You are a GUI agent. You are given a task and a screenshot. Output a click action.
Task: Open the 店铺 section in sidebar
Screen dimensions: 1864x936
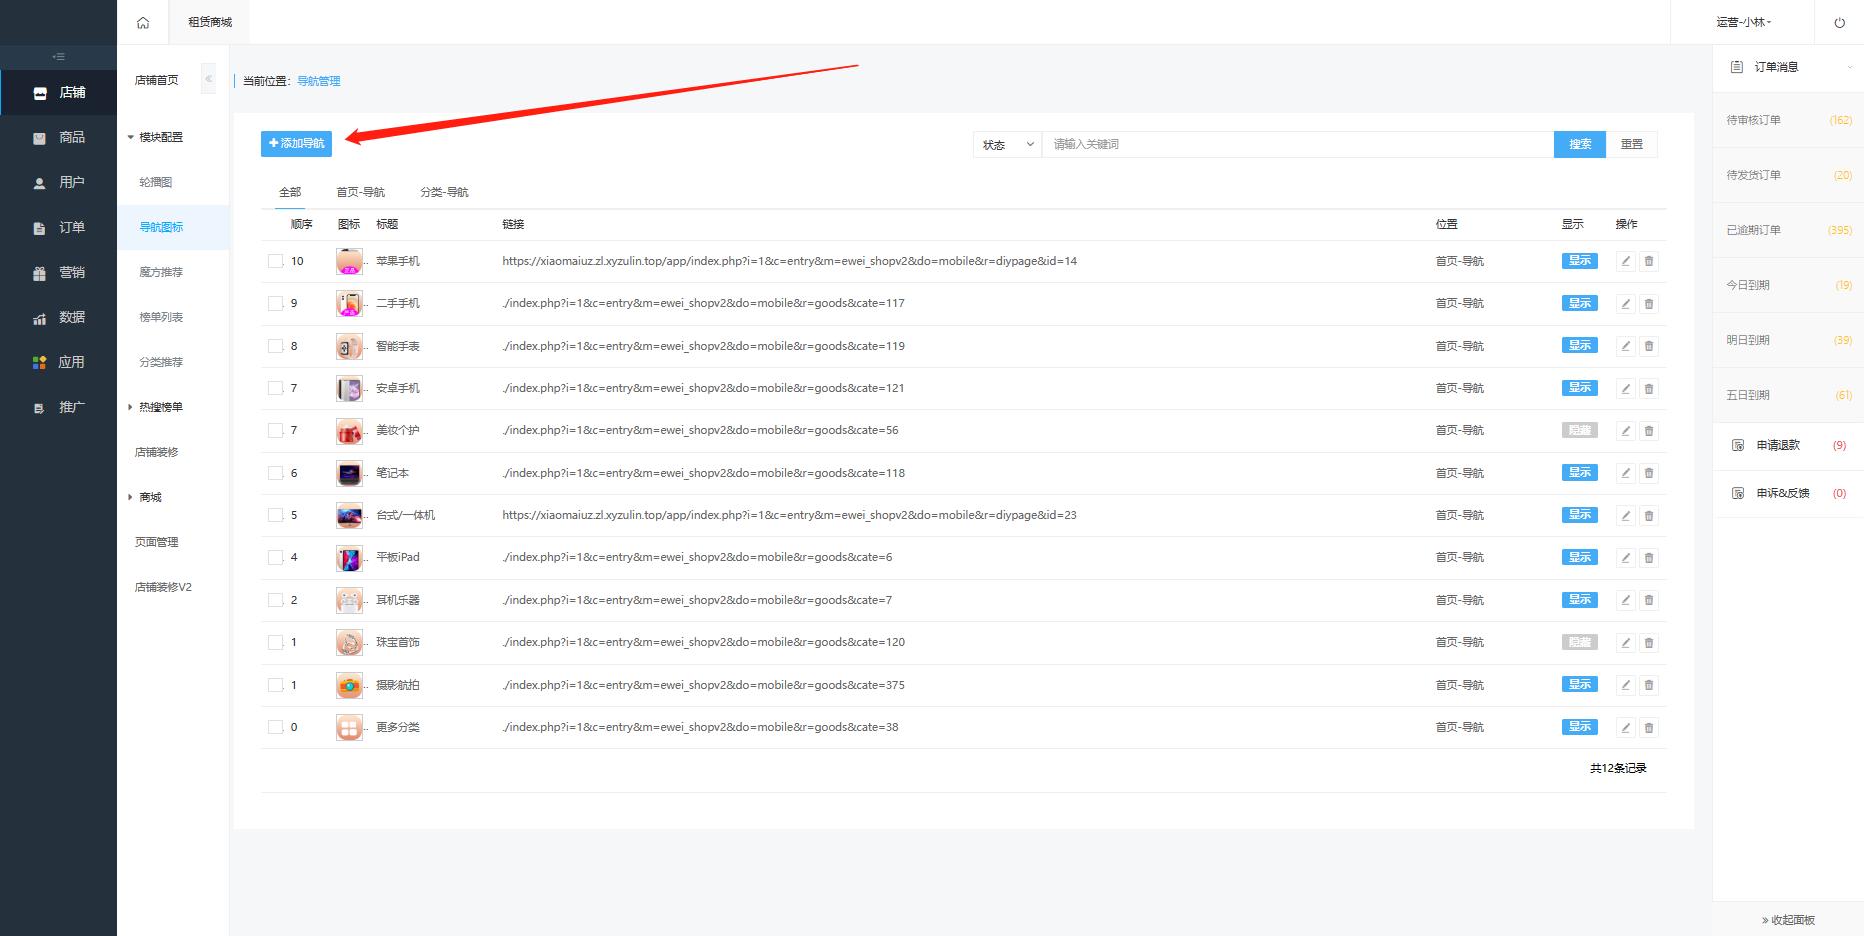[x=59, y=92]
